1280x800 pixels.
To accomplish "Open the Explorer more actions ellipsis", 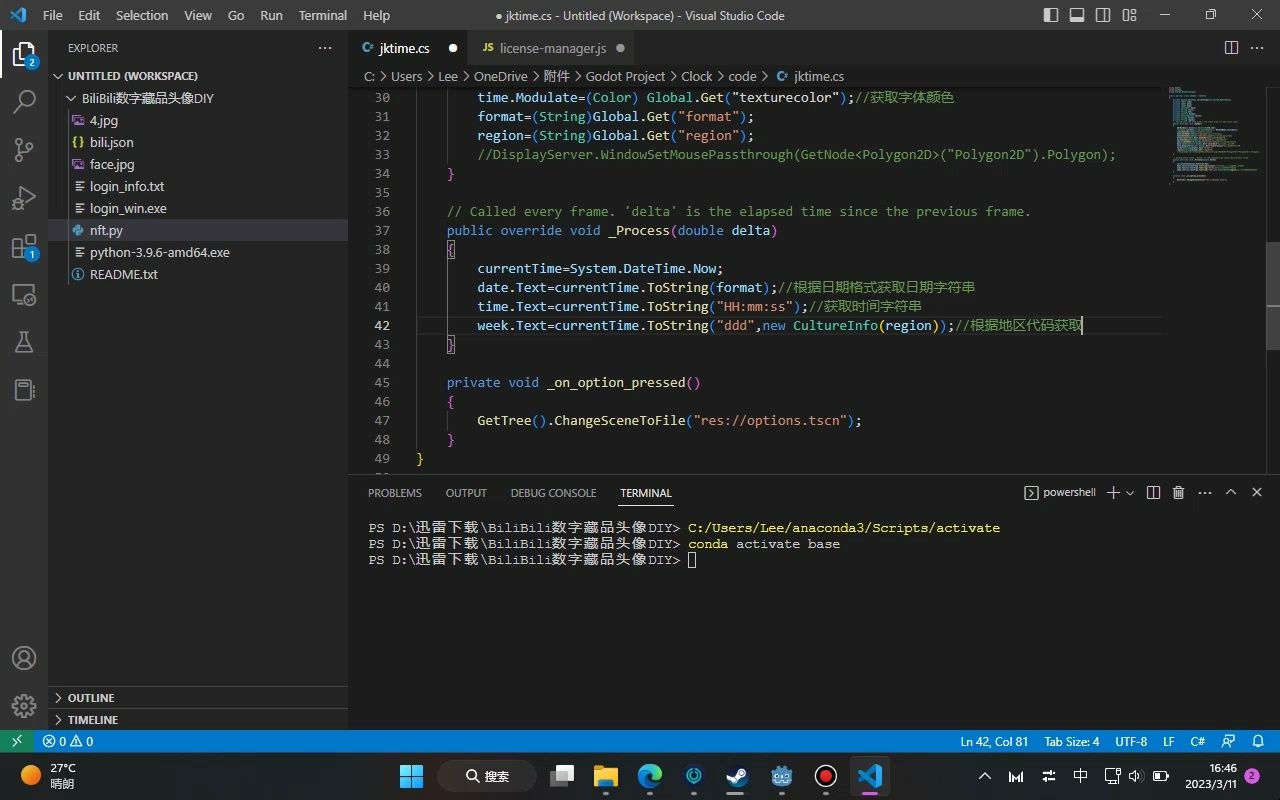I will coord(325,48).
